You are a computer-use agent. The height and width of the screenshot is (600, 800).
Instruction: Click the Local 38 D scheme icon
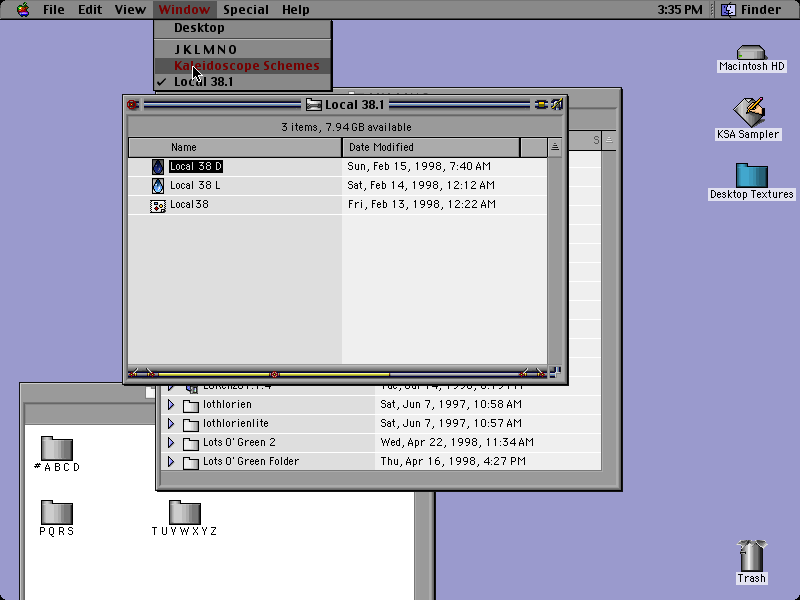click(158, 167)
